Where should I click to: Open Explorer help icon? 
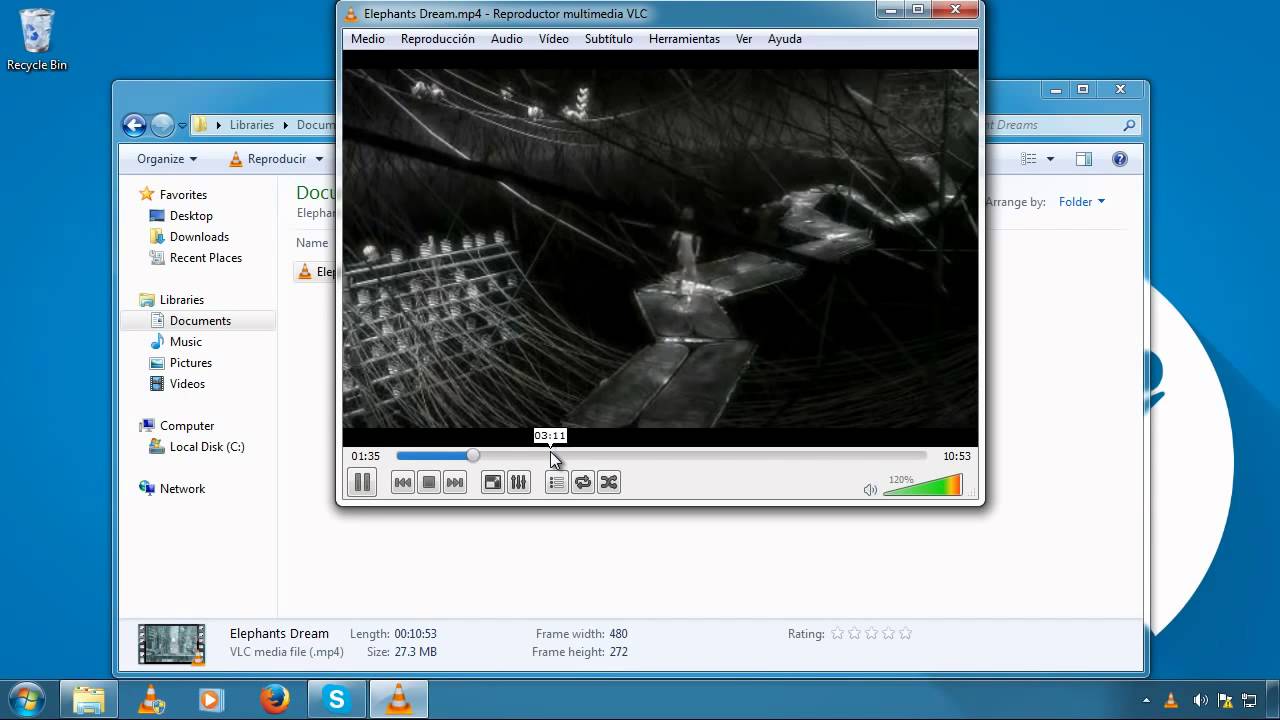click(x=1120, y=159)
